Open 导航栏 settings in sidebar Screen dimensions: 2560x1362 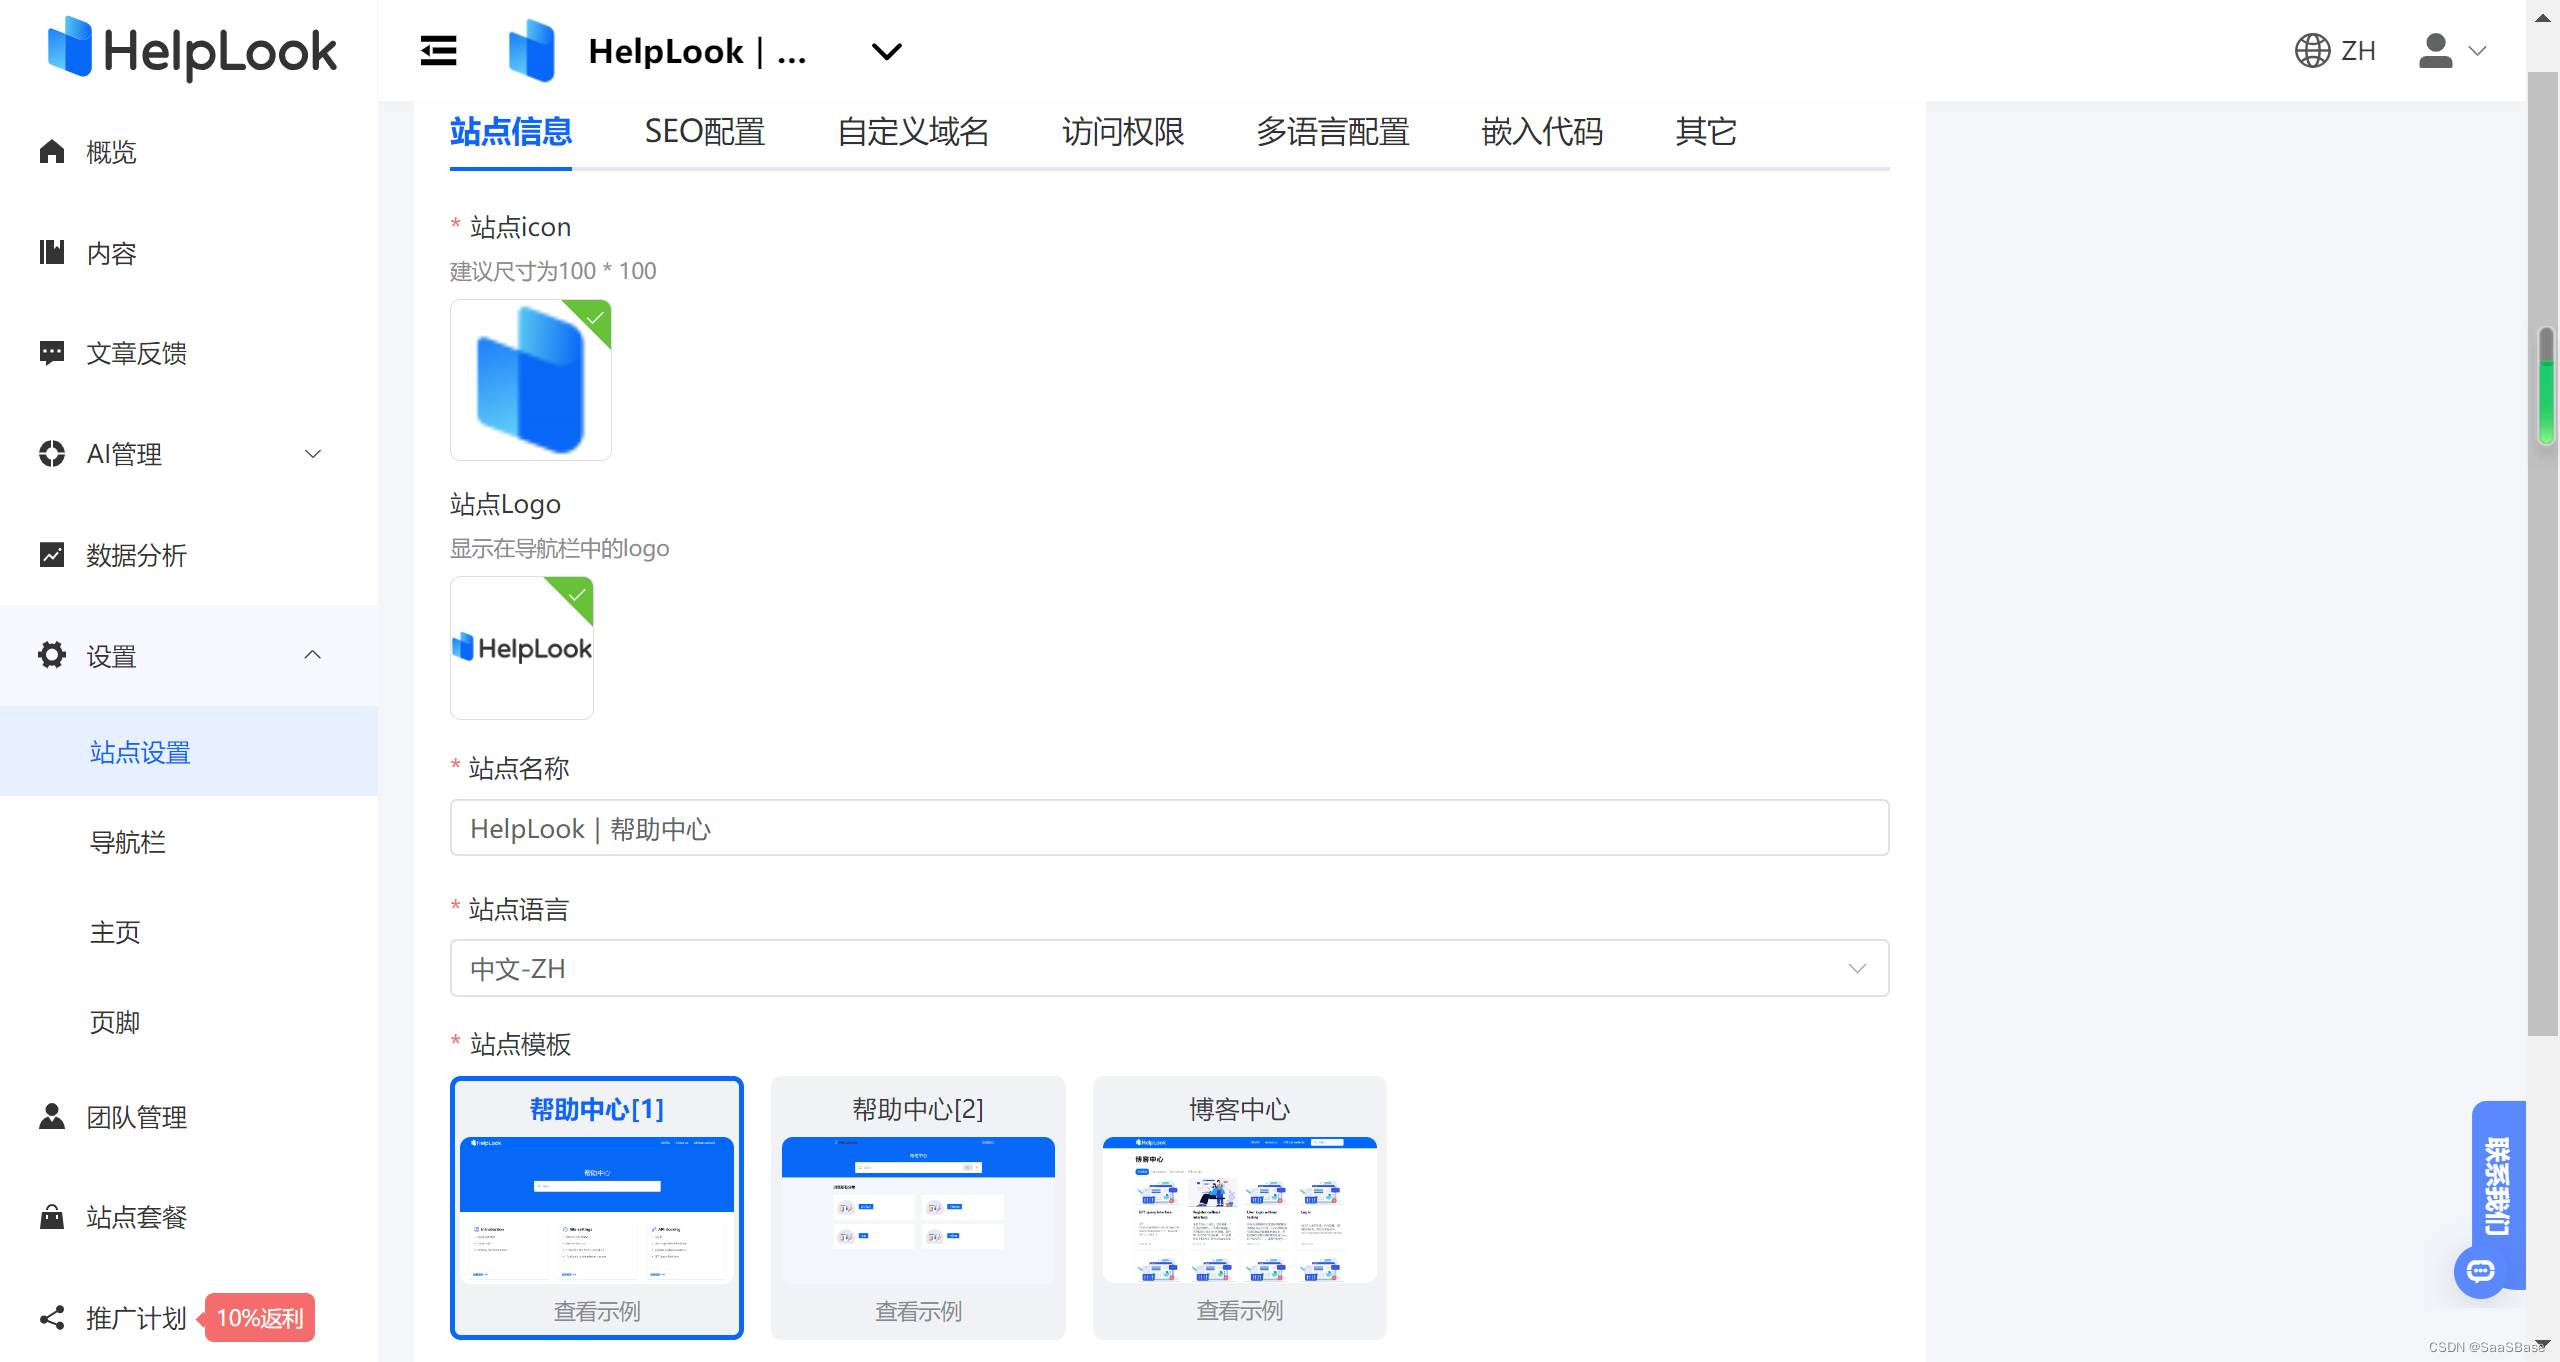(x=128, y=842)
